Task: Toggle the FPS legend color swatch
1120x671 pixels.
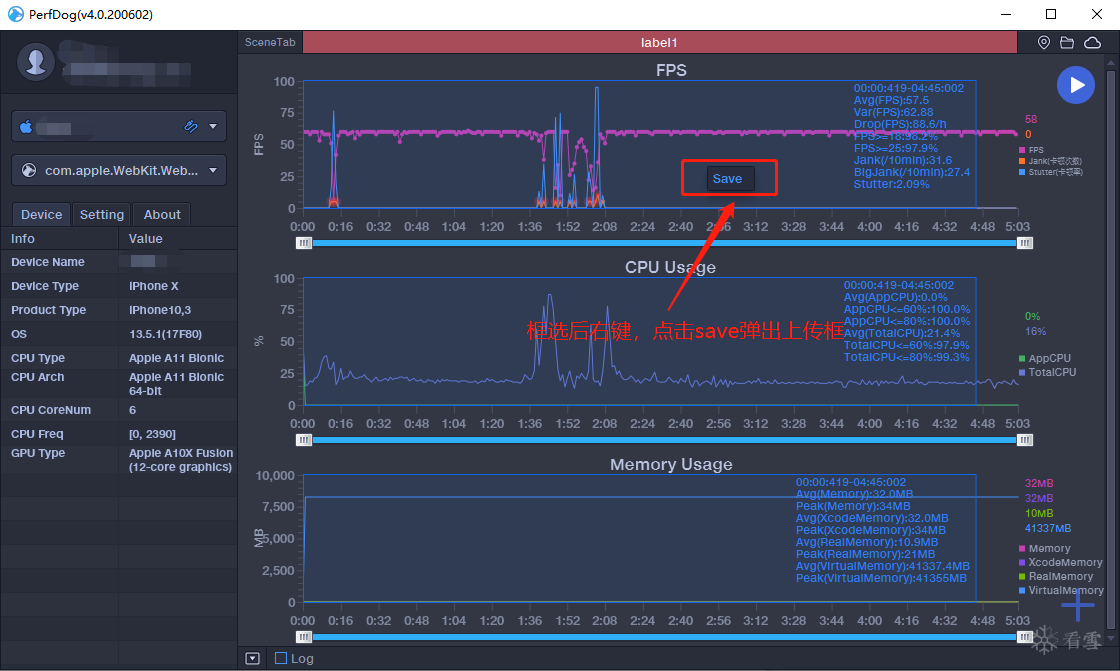Action: 1022,150
